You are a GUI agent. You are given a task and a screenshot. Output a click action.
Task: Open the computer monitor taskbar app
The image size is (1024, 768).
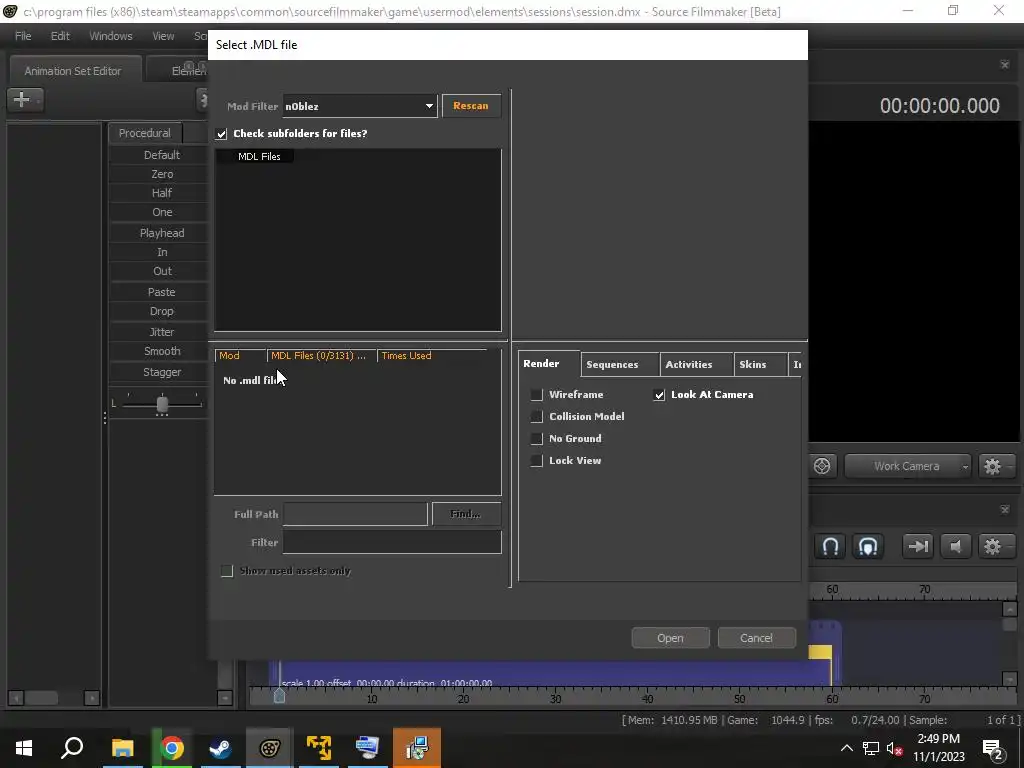367,748
